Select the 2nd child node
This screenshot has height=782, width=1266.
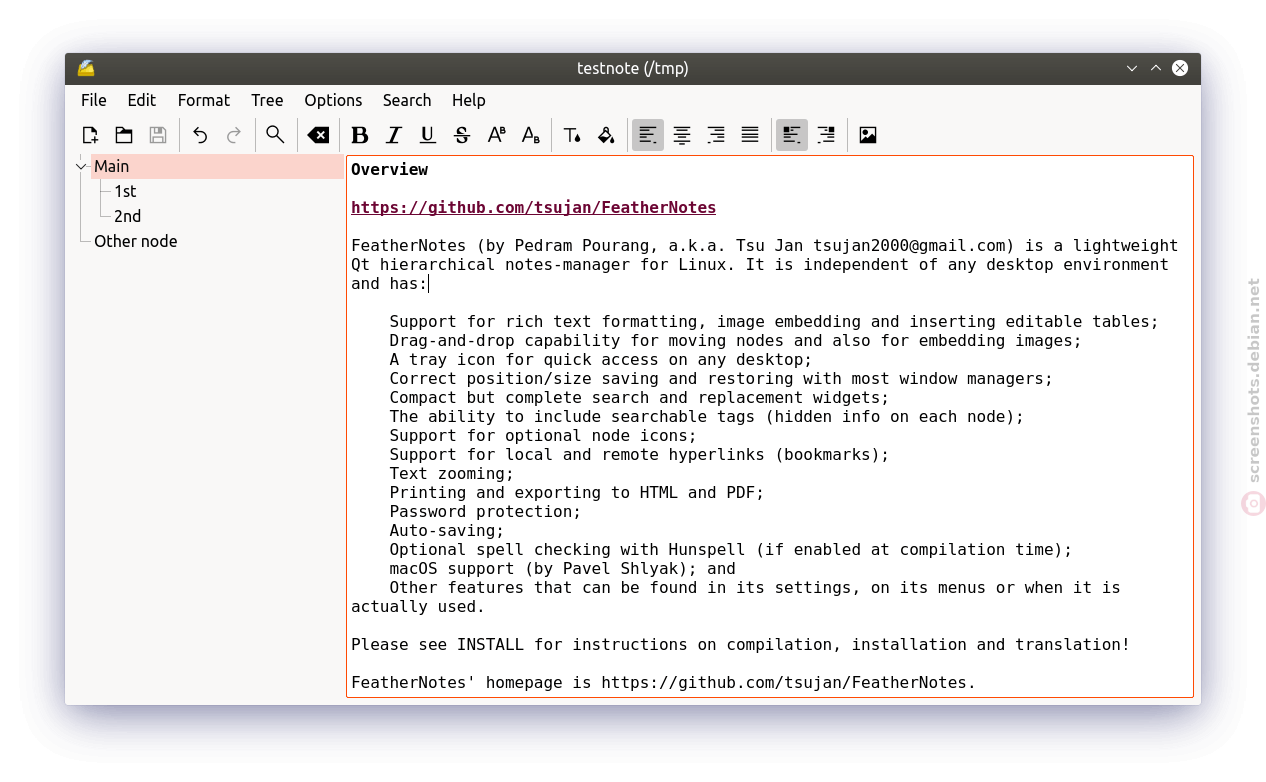[127, 216]
